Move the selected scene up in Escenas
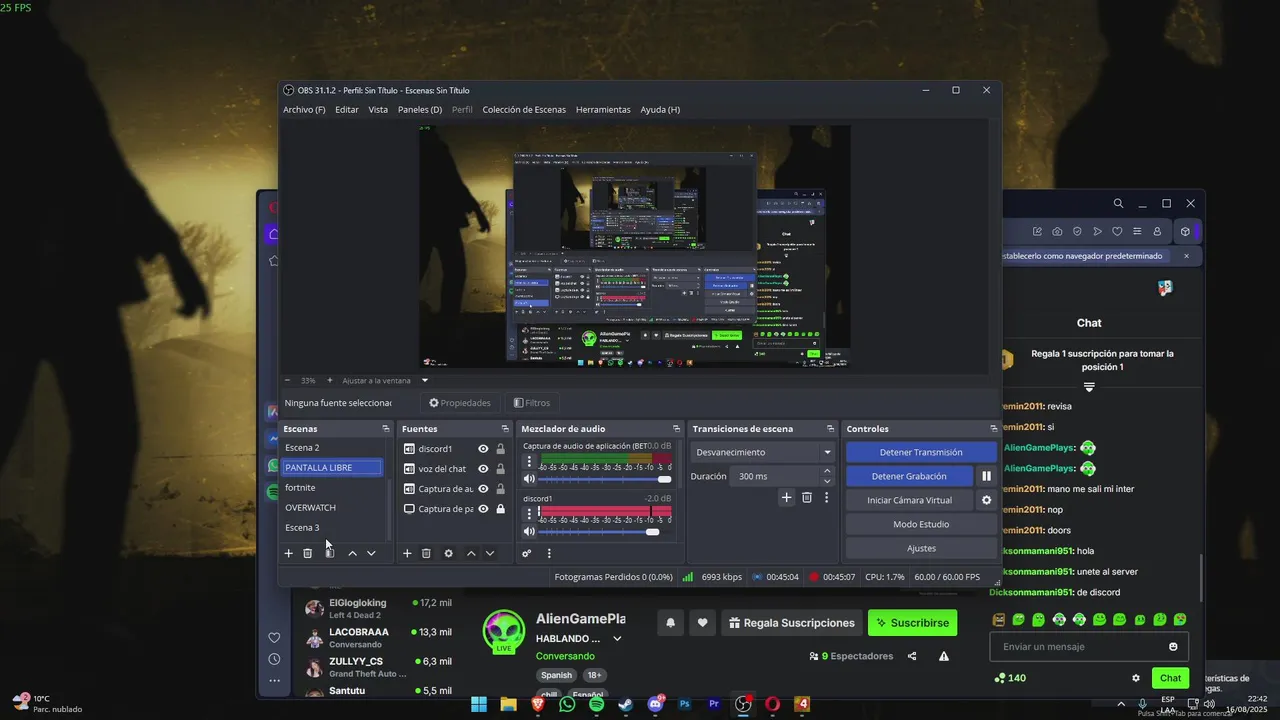This screenshot has height=720, width=1280. 352,553
